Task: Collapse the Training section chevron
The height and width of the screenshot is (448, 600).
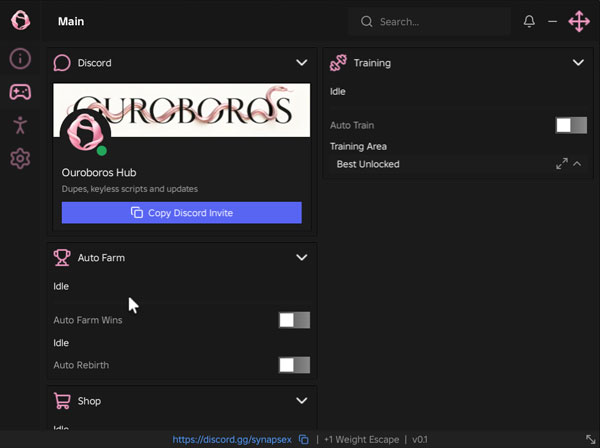Action: point(578,62)
